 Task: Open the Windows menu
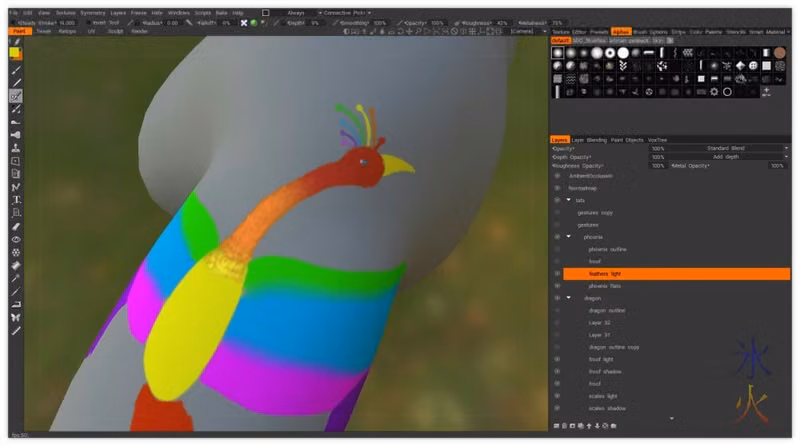pyautogui.click(x=179, y=13)
